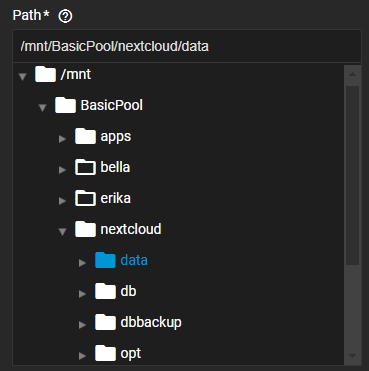Click the /mnt folder icon

pos(45,74)
